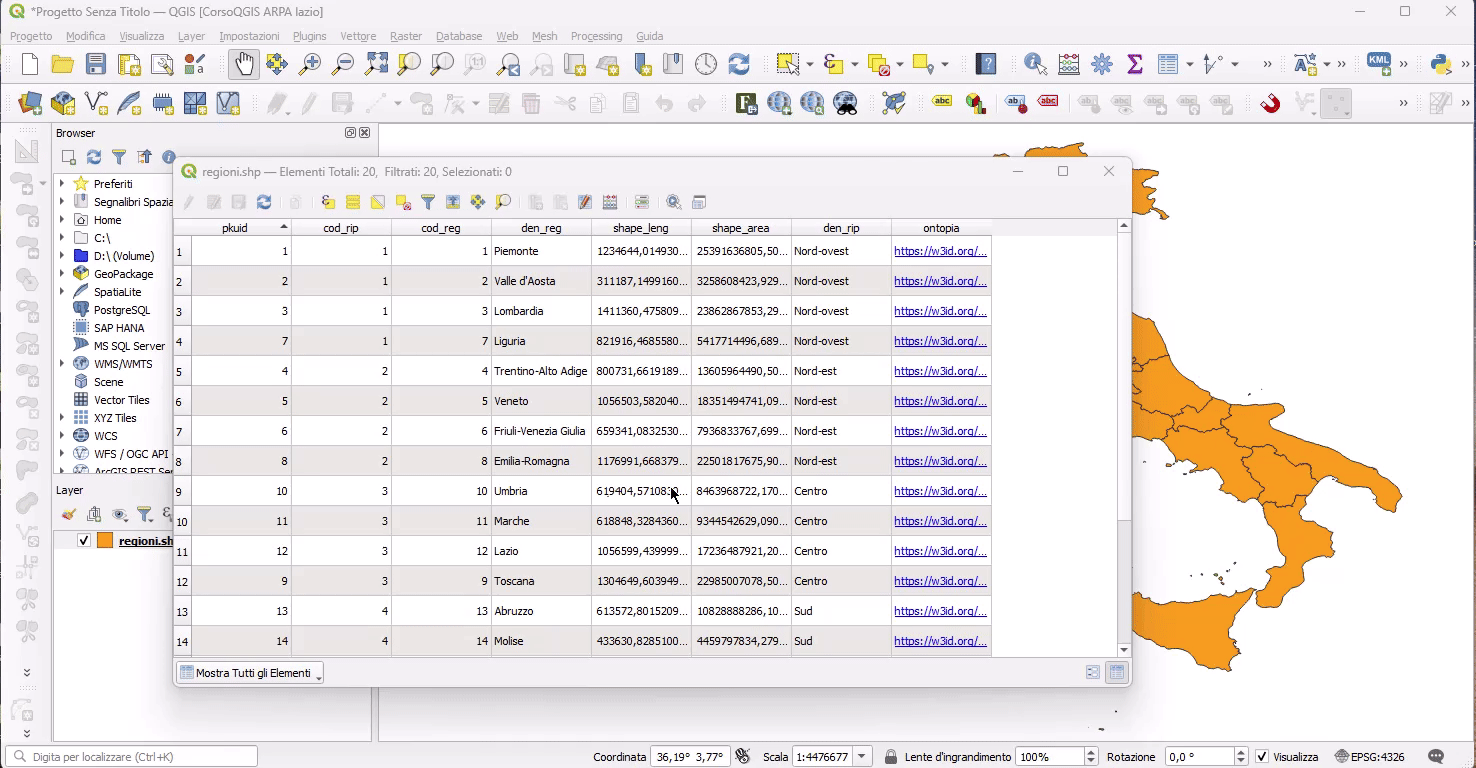The image size is (1476, 768).
Task: Open the Vettore menu
Action: point(358,36)
